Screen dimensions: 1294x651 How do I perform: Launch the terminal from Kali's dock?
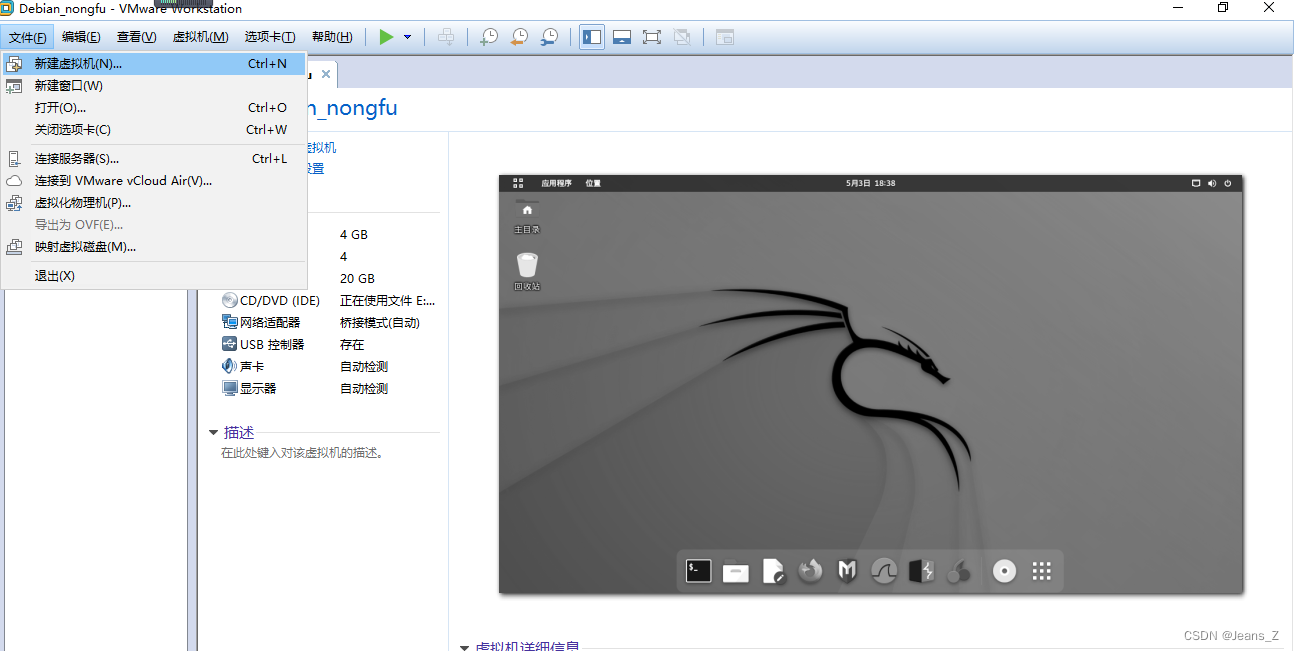coord(698,571)
